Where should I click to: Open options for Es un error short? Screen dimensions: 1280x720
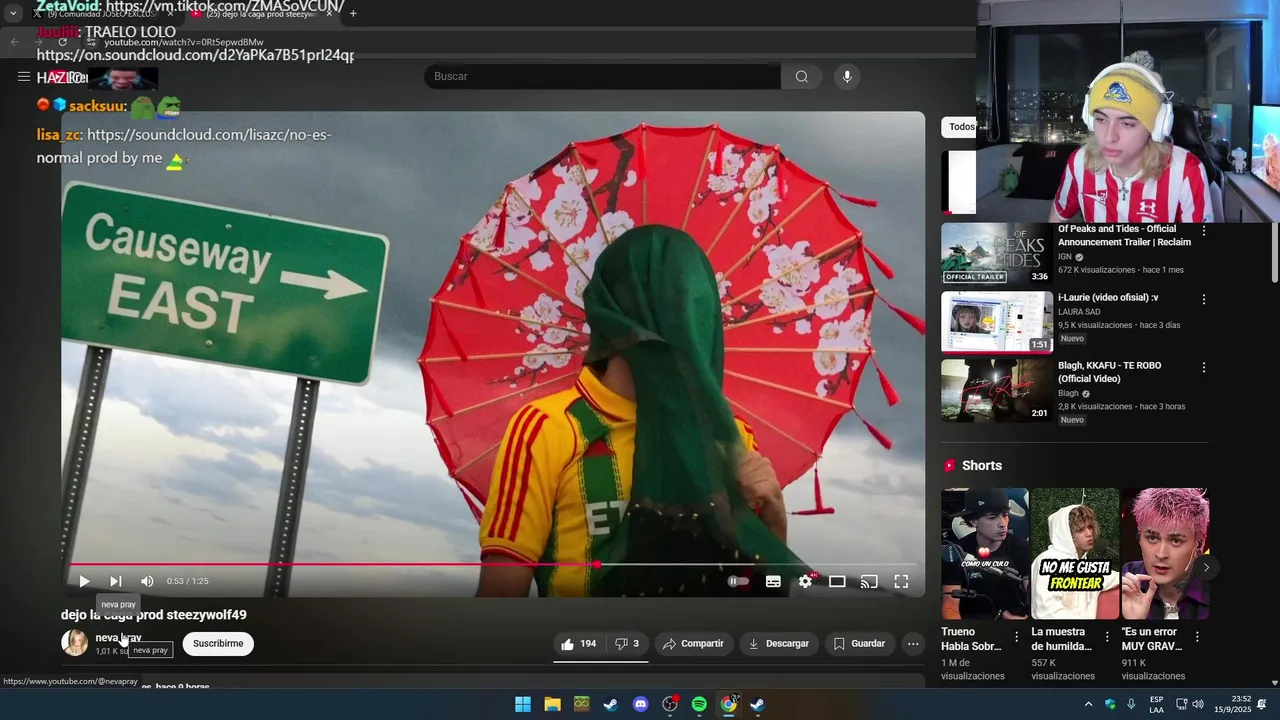1196,637
